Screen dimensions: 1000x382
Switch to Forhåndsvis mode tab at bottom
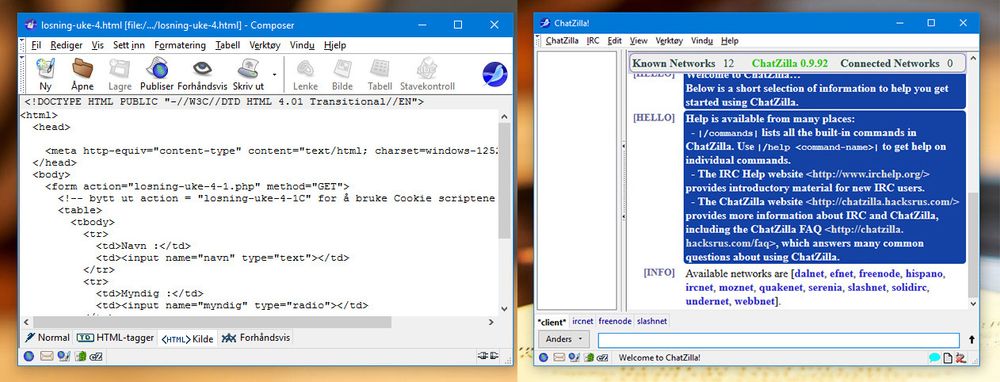[x=256, y=338]
